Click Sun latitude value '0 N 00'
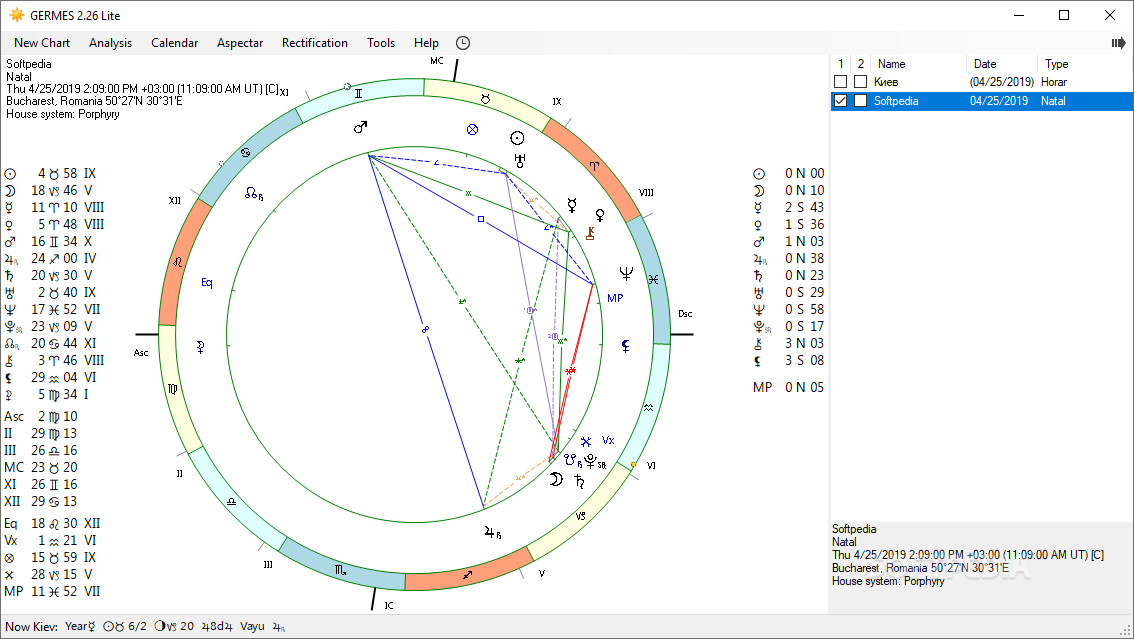 (x=805, y=173)
